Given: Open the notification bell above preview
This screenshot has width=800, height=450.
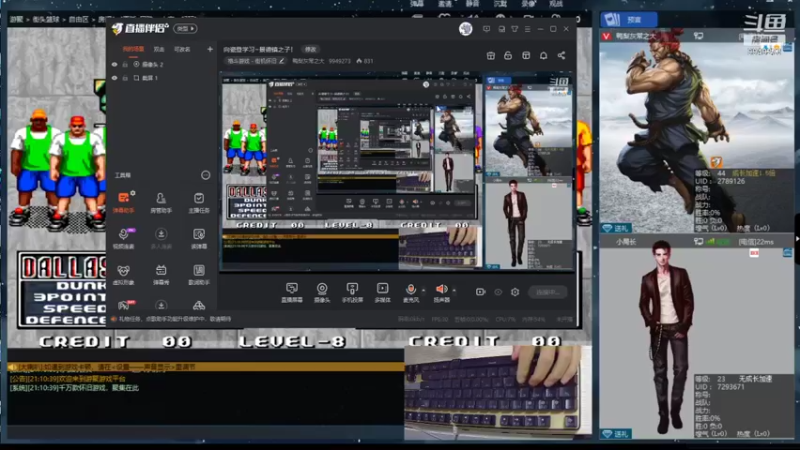Looking at the screenshot, I should pyautogui.click(x=544, y=56).
